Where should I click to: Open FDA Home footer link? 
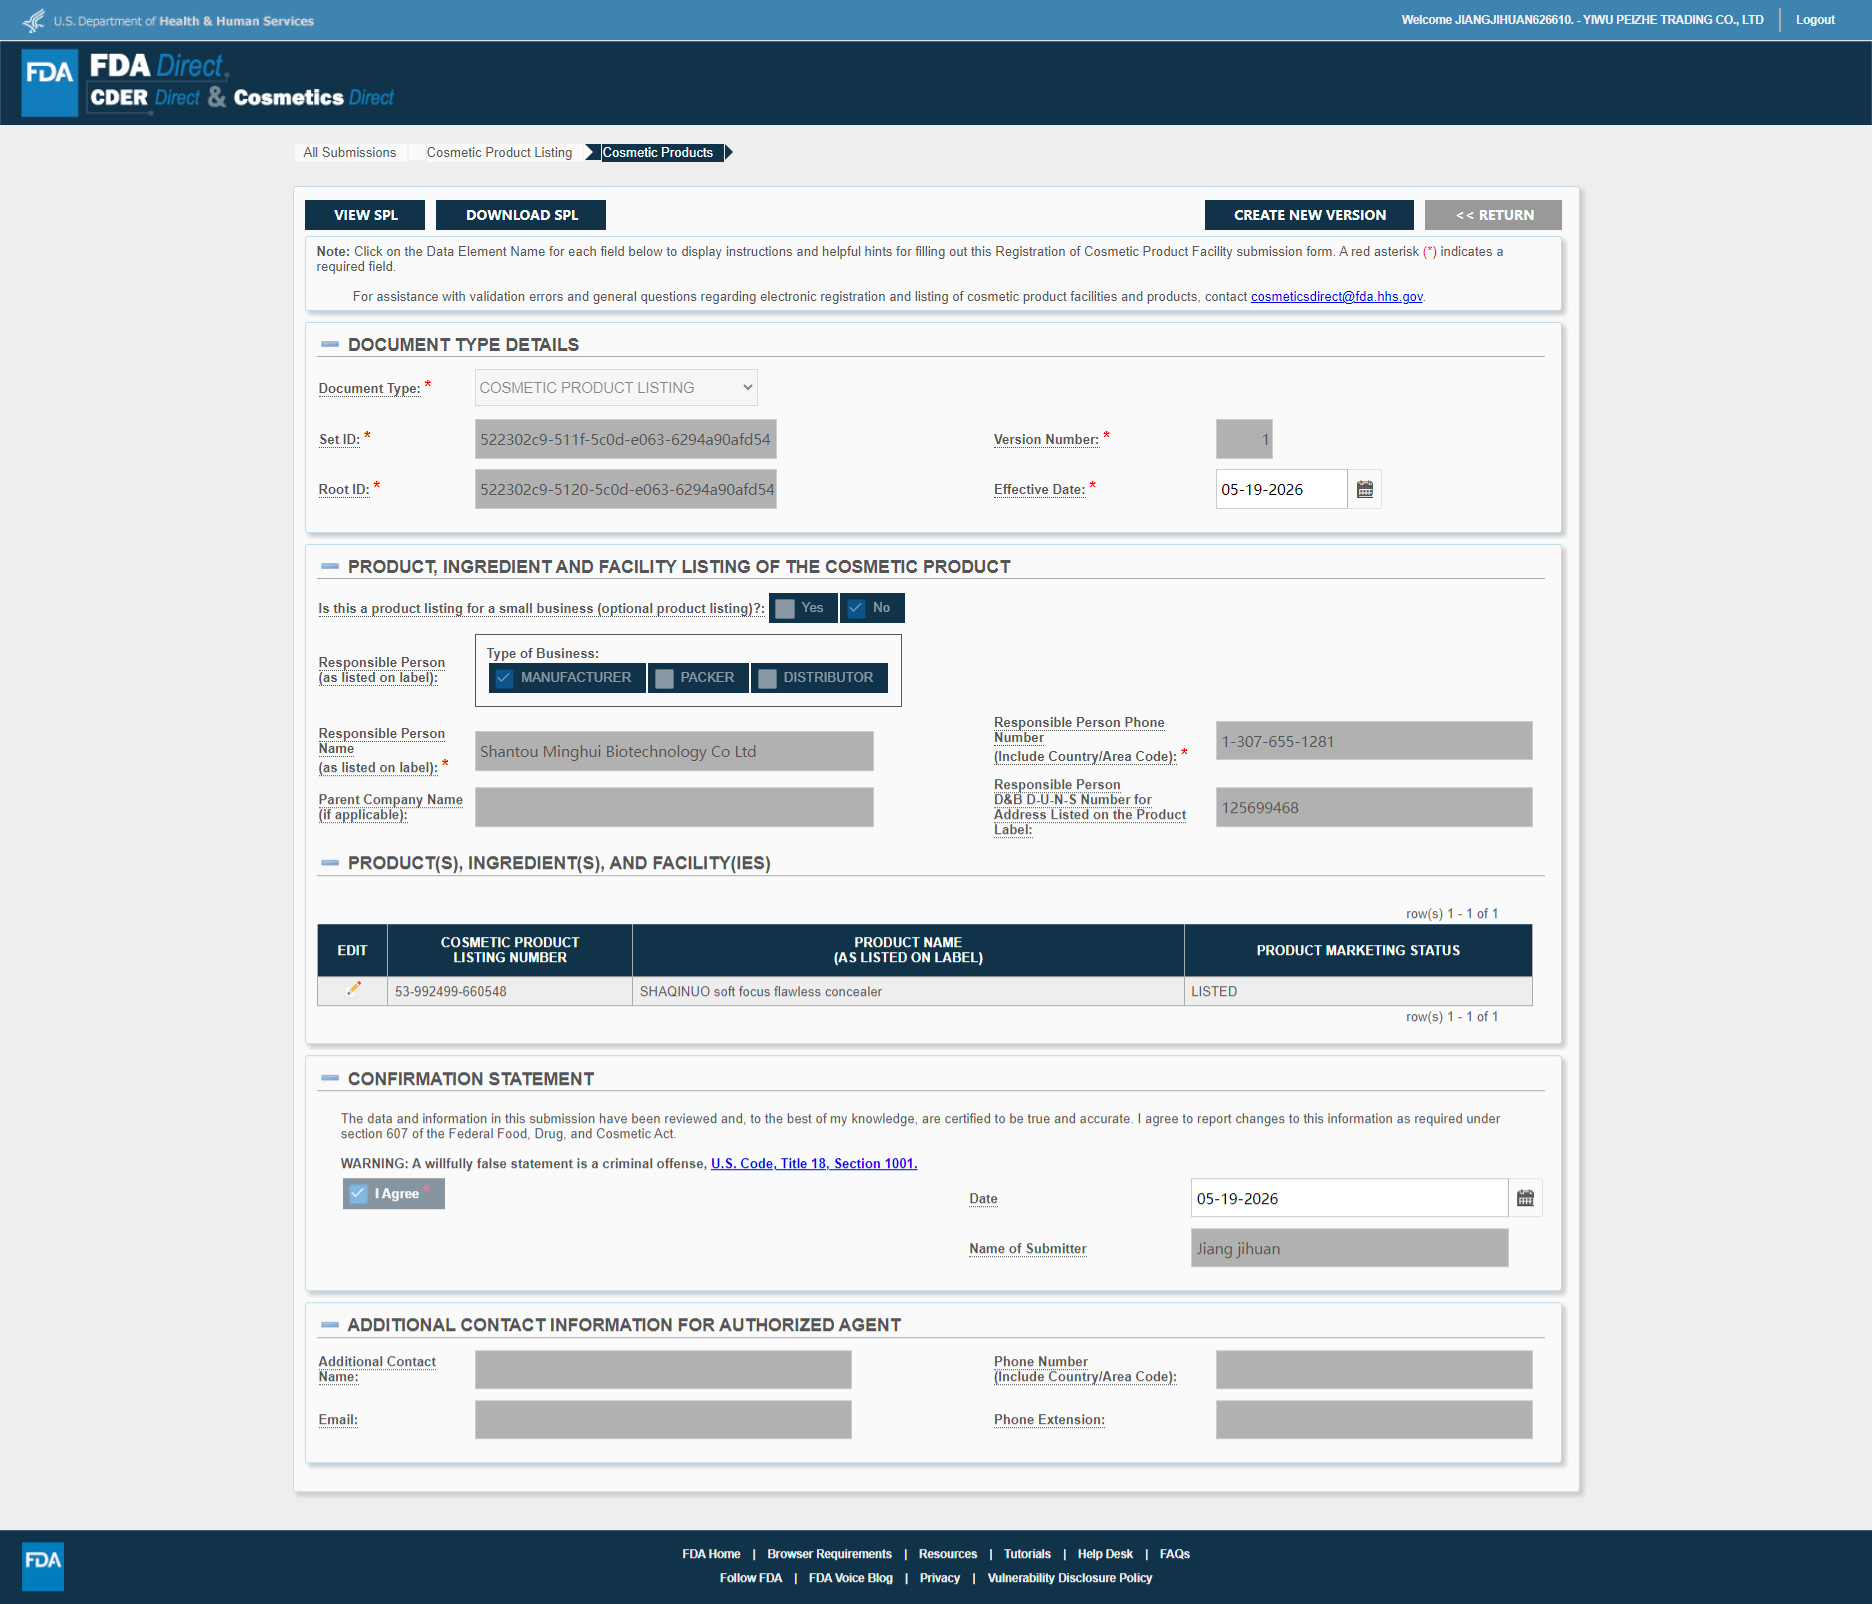click(x=711, y=1554)
